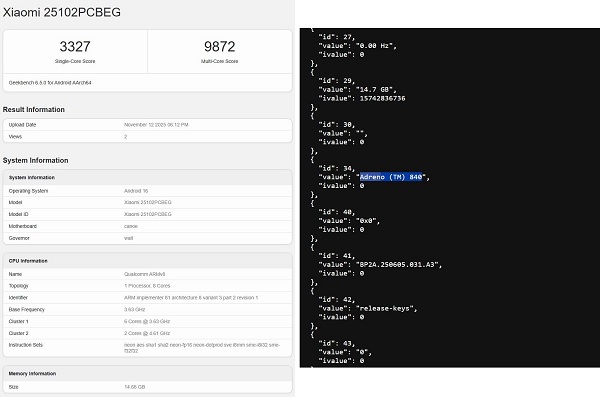
Task: Click the Result Information heading
Action: coord(34,109)
